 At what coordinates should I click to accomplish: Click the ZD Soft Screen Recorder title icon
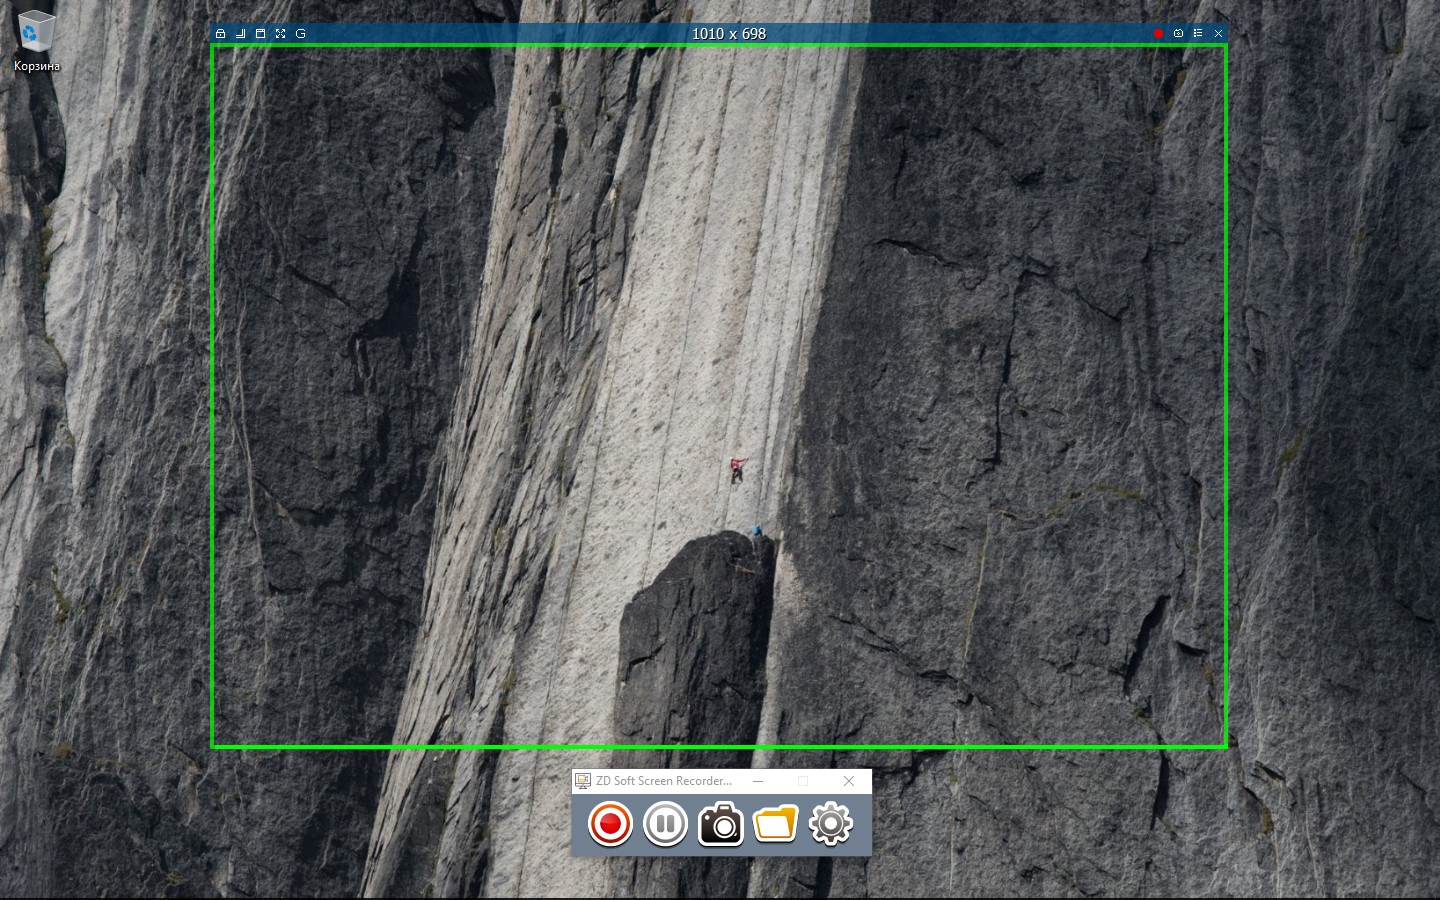583,781
